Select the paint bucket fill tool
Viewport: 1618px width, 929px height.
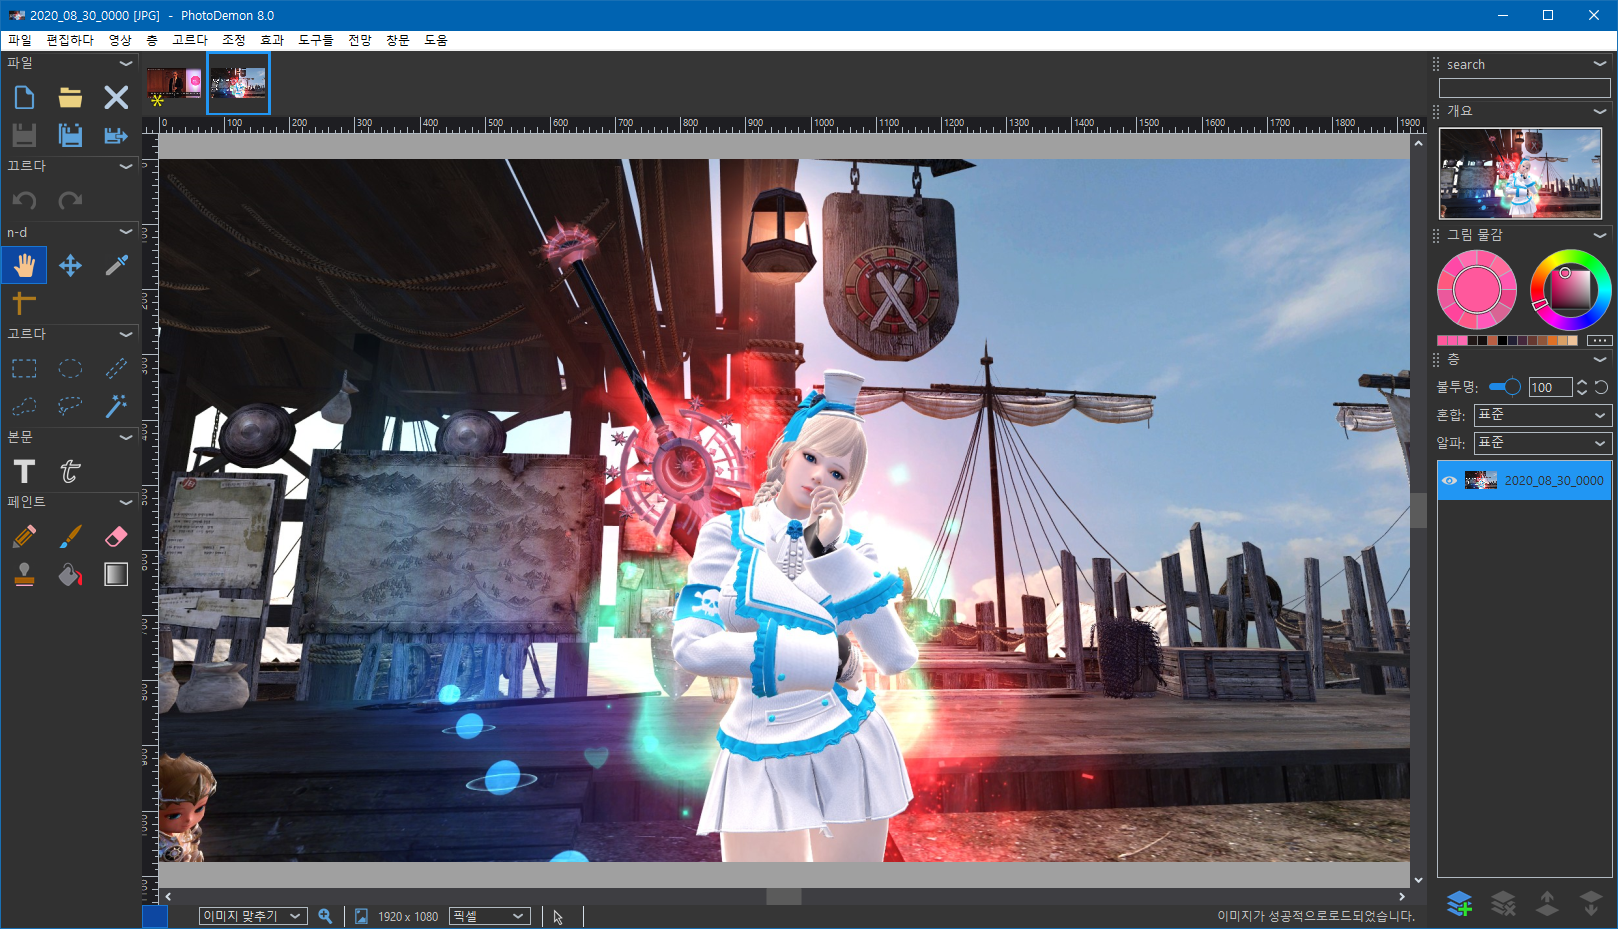click(70, 574)
